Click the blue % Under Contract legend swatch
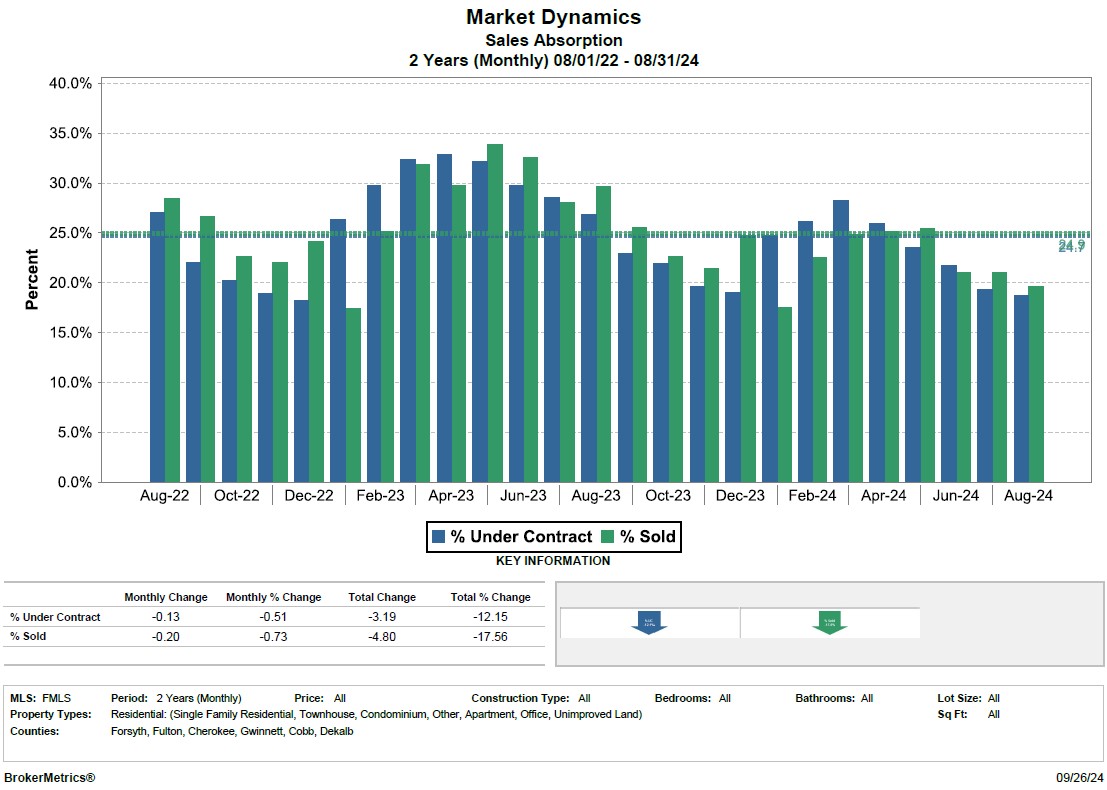 [438, 537]
